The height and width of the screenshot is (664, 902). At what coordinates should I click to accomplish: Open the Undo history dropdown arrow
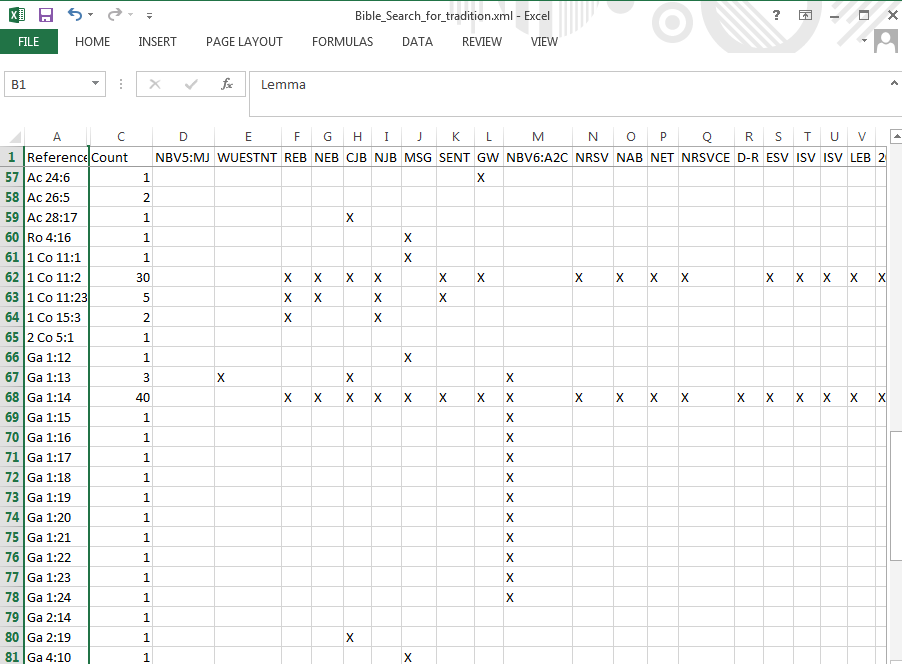[90, 15]
